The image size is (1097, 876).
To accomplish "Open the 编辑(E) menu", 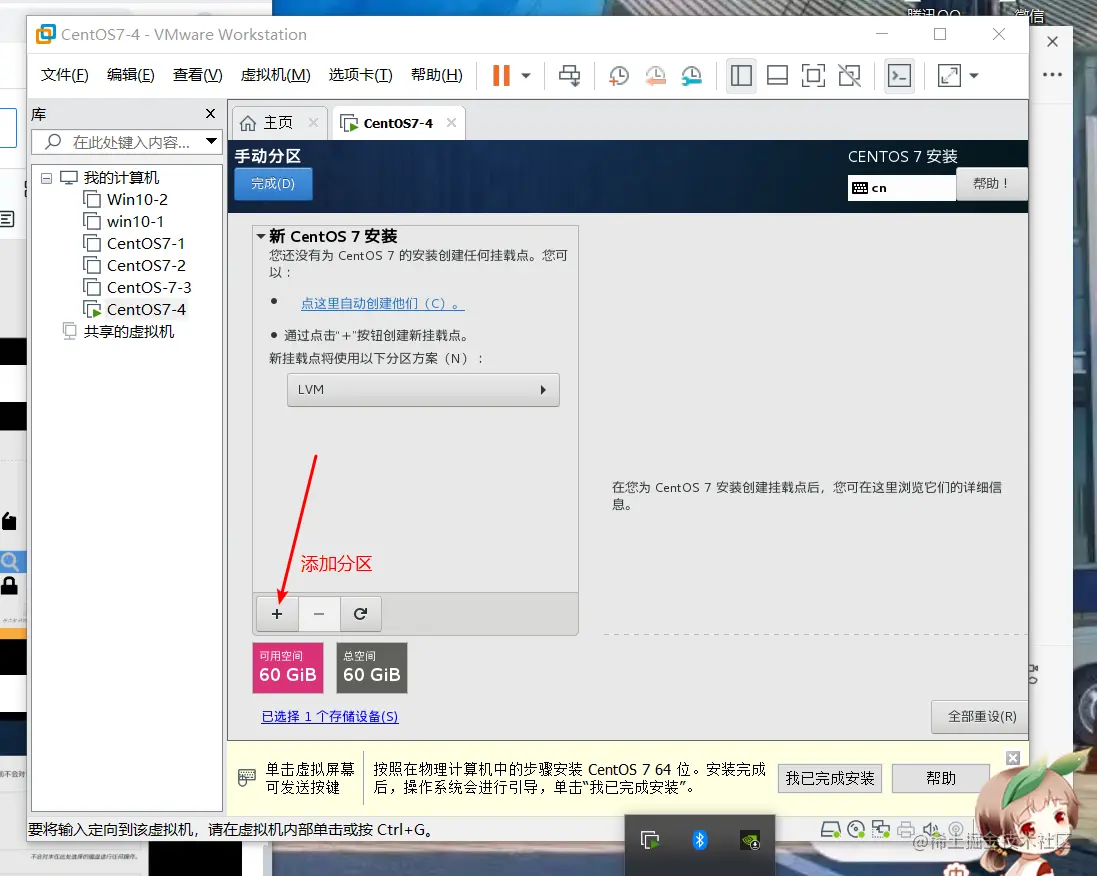I will click(x=130, y=75).
